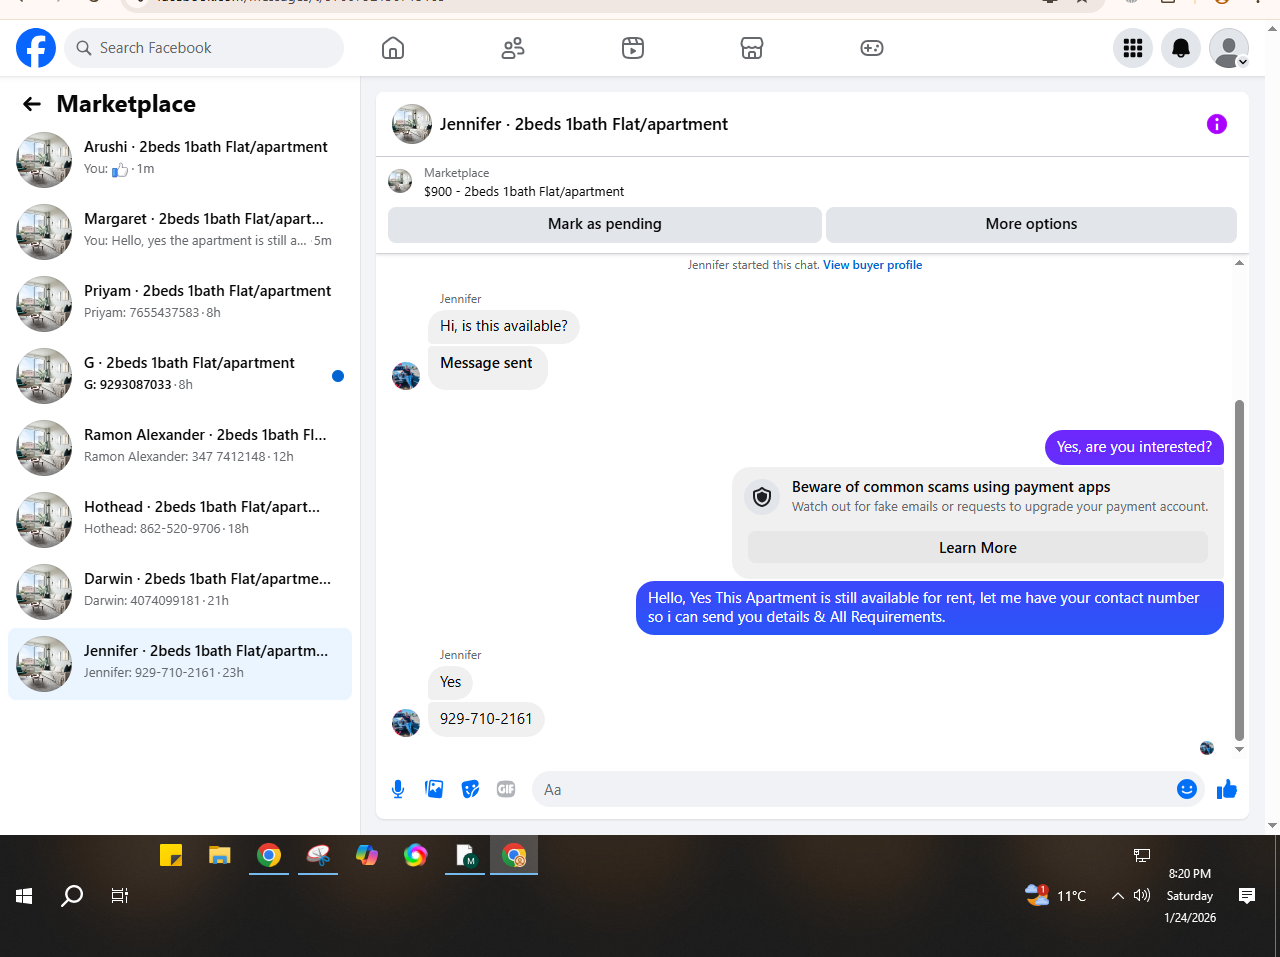
Task: Select the Jennifer conversation in list
Action: 180,664
